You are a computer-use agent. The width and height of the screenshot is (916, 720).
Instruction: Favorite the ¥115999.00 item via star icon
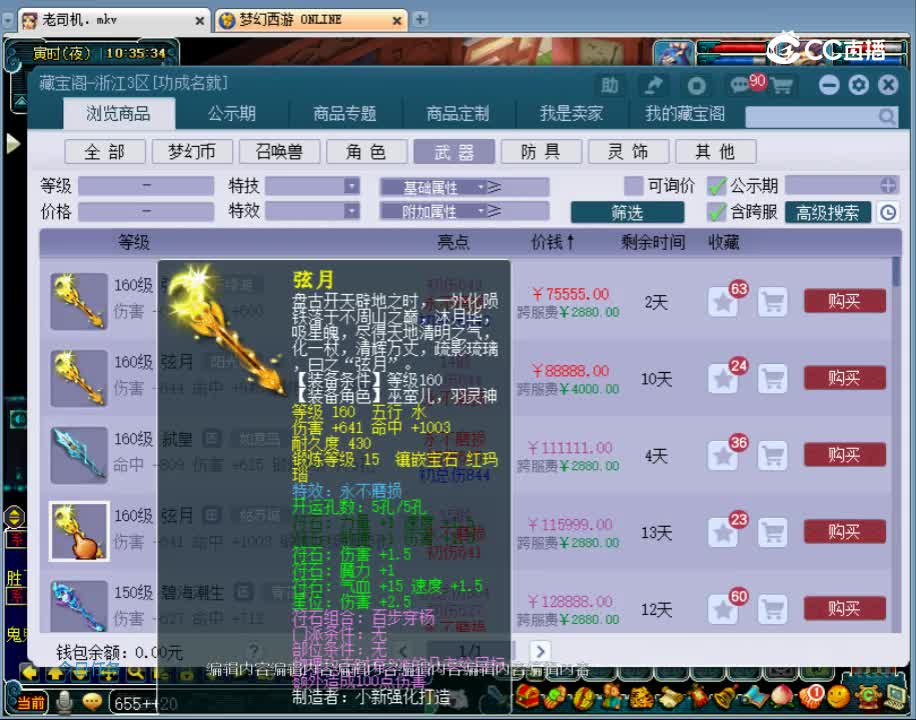click(x=723, y=532)
